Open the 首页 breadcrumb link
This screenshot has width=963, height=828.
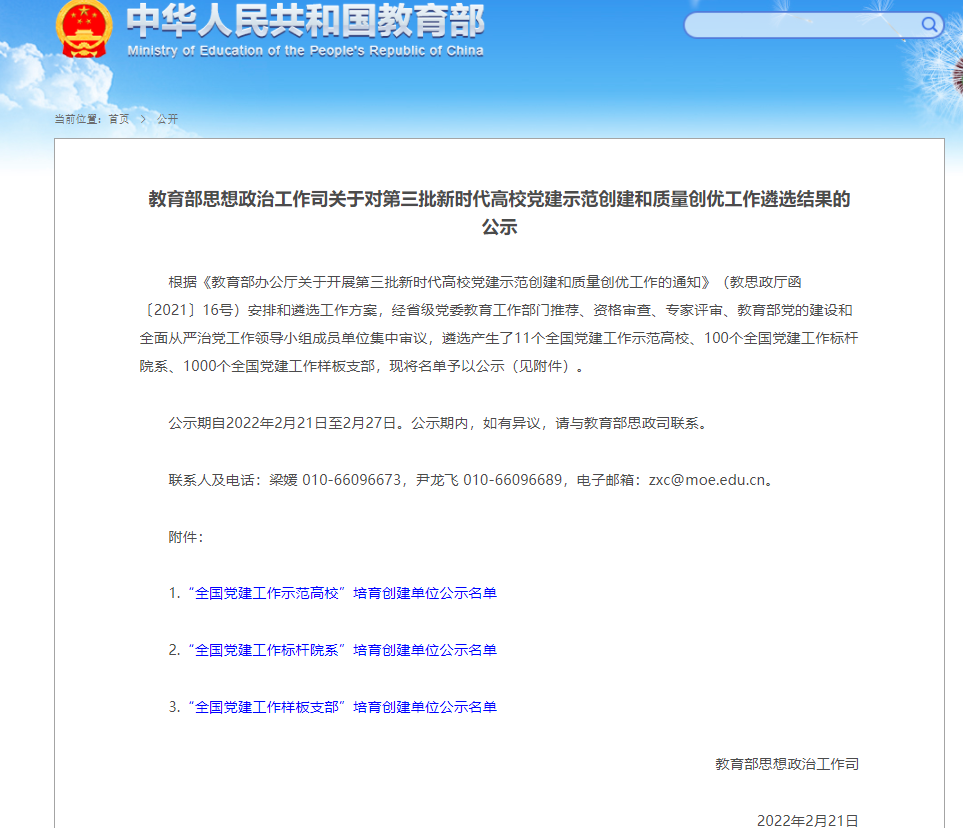[119, 119]
